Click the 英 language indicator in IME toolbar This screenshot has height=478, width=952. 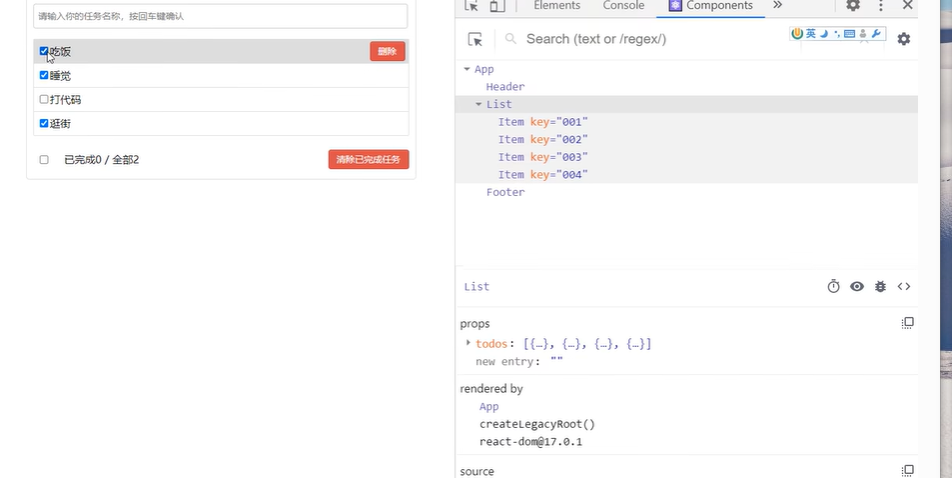[x=811, y=34]
